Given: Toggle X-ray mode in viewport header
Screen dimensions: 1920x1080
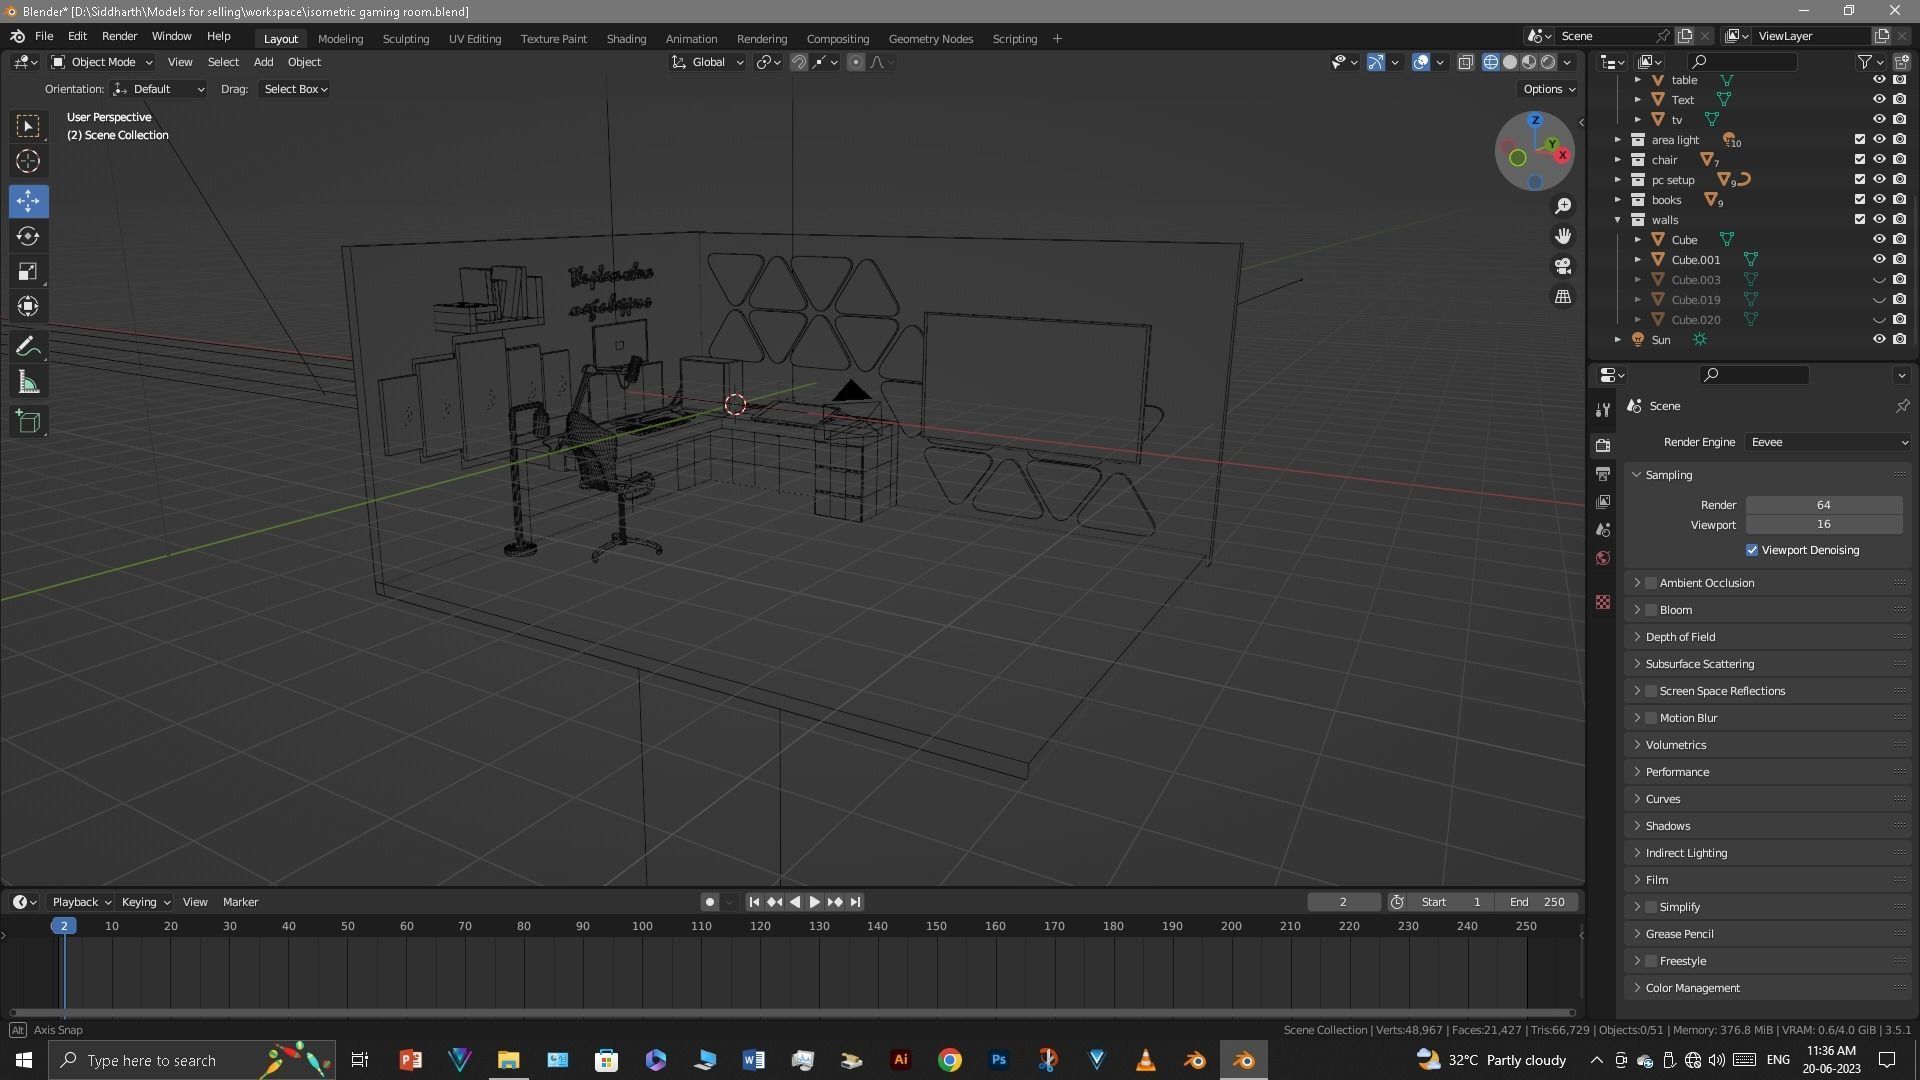Looking at the screenshot, I should point(1465,62).
